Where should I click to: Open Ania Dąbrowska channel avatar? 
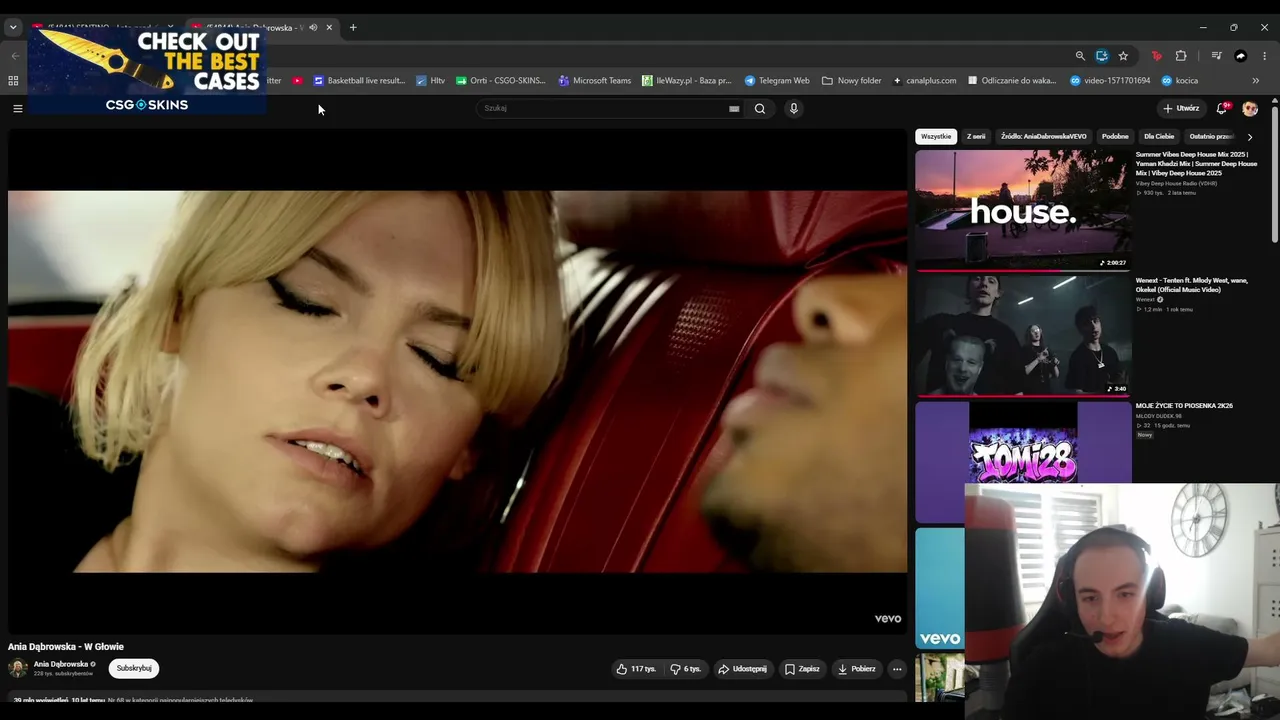[x=18, y=668]
